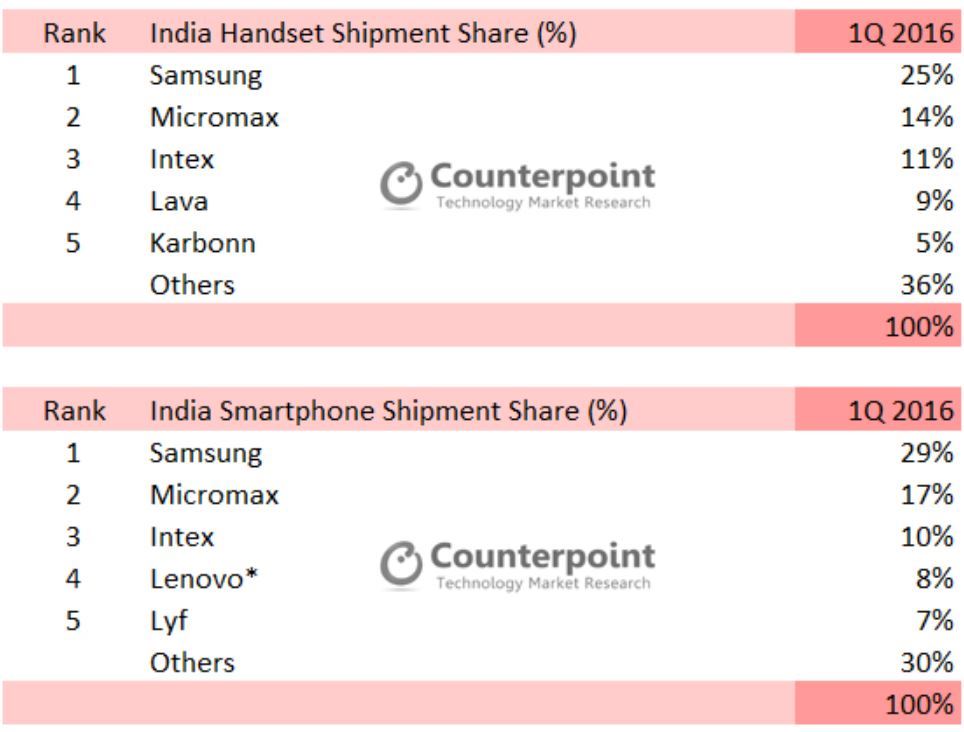Screen dimensions: 964x732
Task: Select the Lava brand cell
Action: 179,201
